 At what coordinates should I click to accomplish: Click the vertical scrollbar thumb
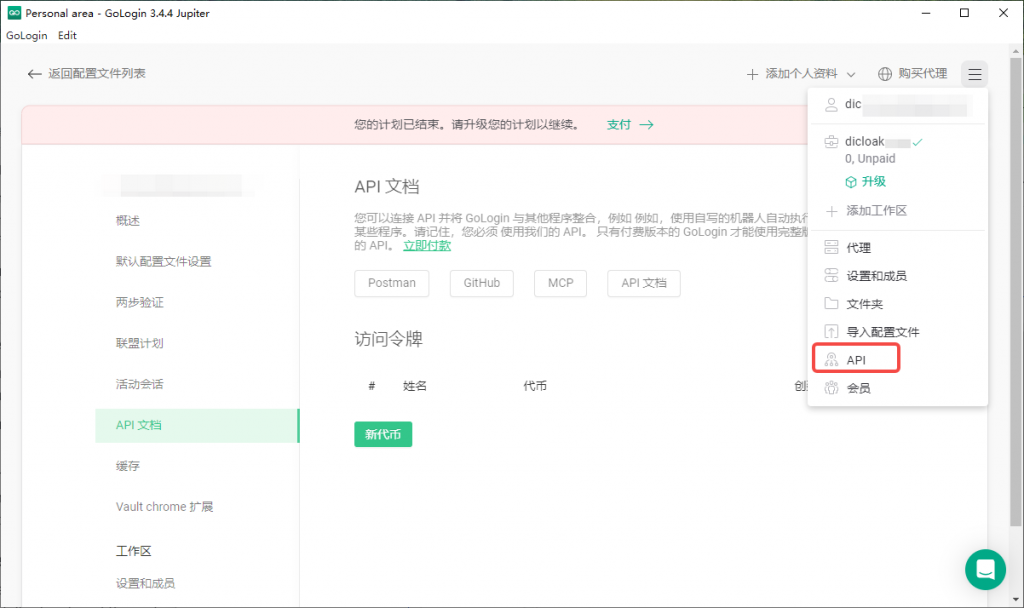(x=1016, y=292)
